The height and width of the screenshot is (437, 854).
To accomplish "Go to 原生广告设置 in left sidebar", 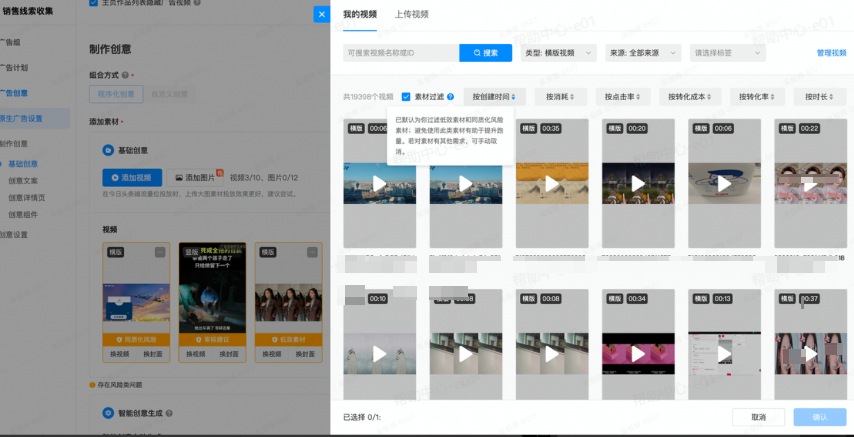I will click(x=21, y=119).
